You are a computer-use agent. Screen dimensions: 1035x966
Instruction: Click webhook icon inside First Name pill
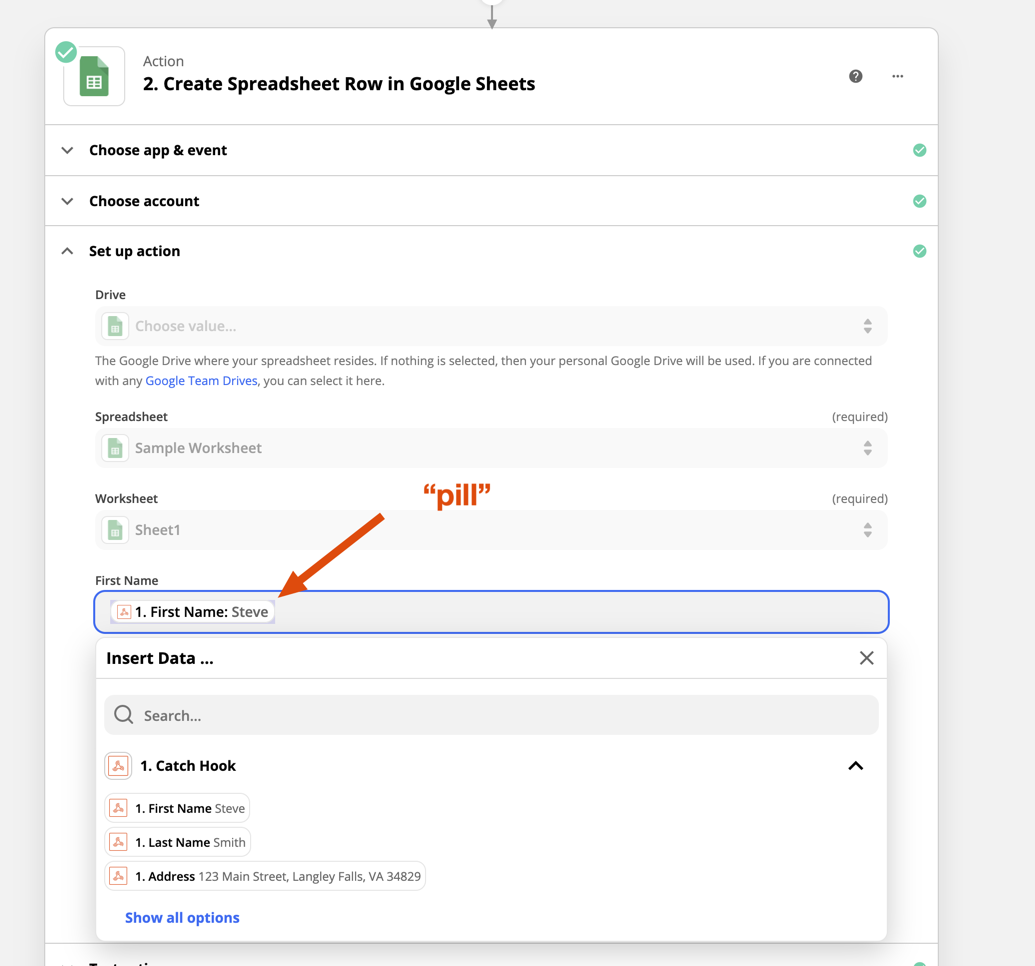pyautogui.click(x=123, y=612)
